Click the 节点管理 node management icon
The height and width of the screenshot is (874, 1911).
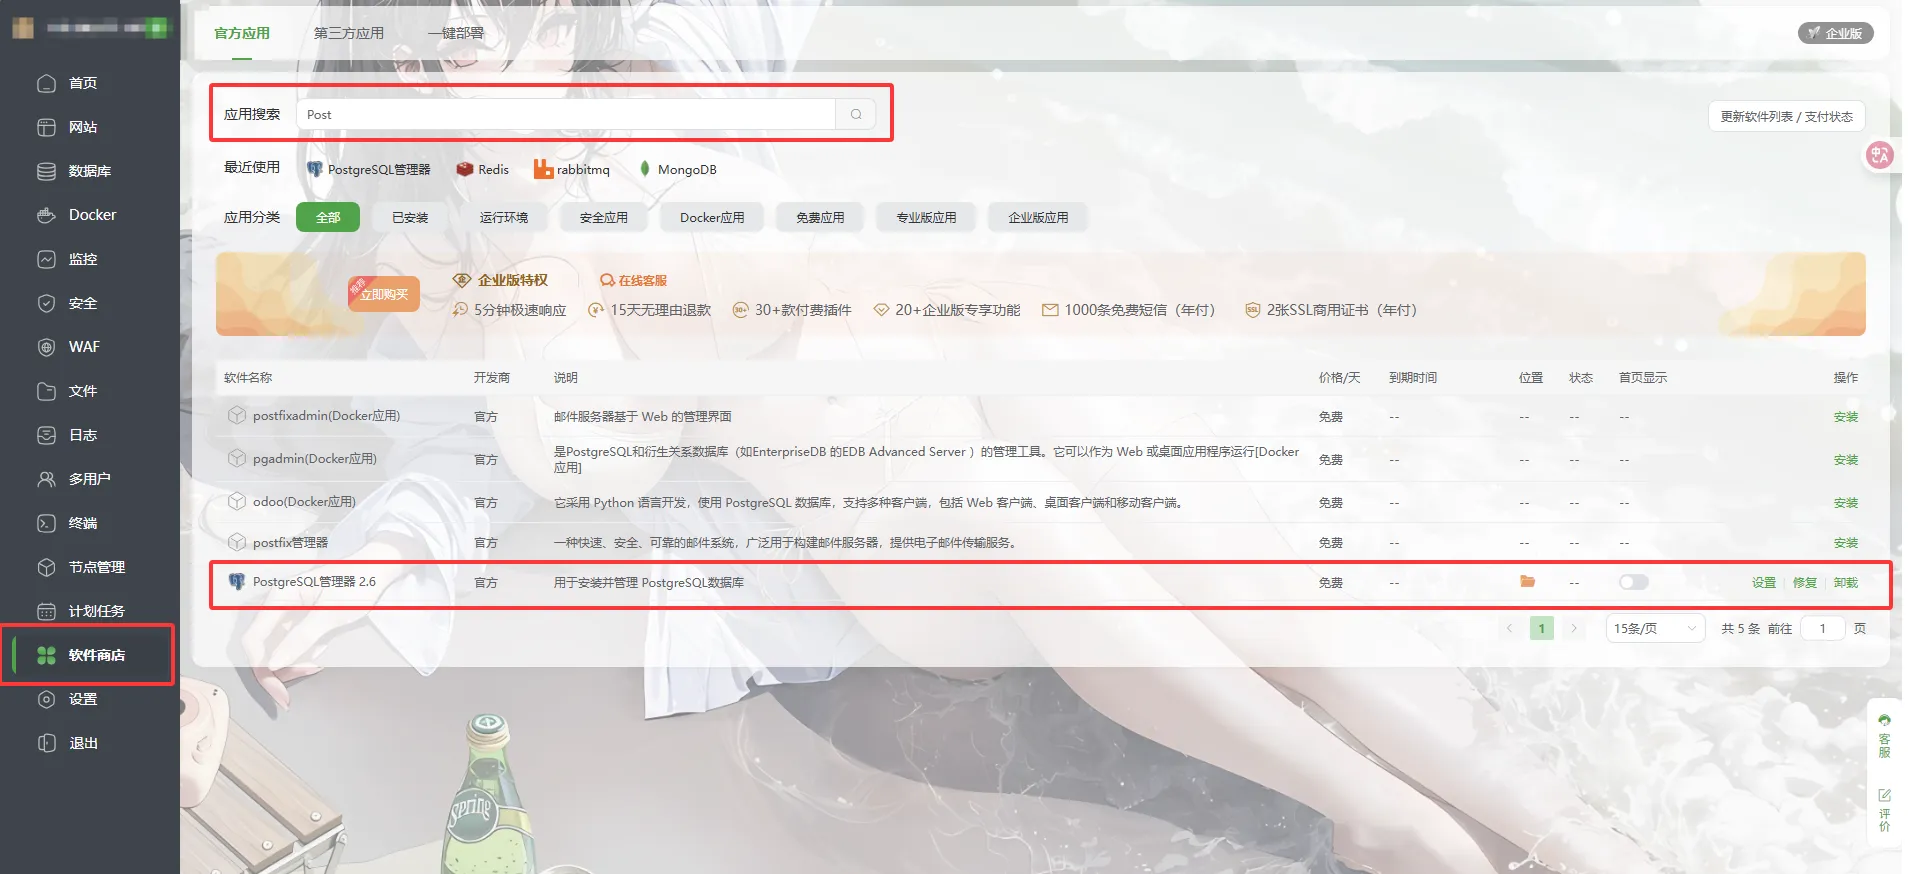pyautogui.click(x=46, y=567)
